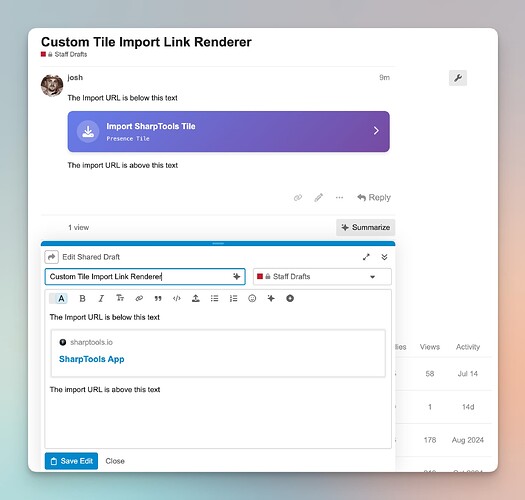Open AI helper sparkle in editor toolbar
This screenshot has height=500, width=525.
coord(271,298)
